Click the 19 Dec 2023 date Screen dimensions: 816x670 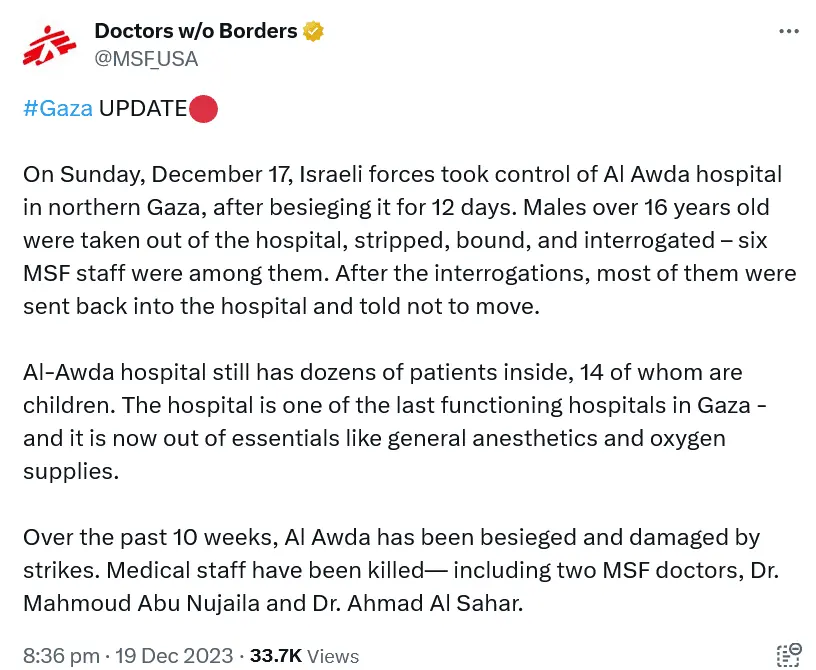174,655
